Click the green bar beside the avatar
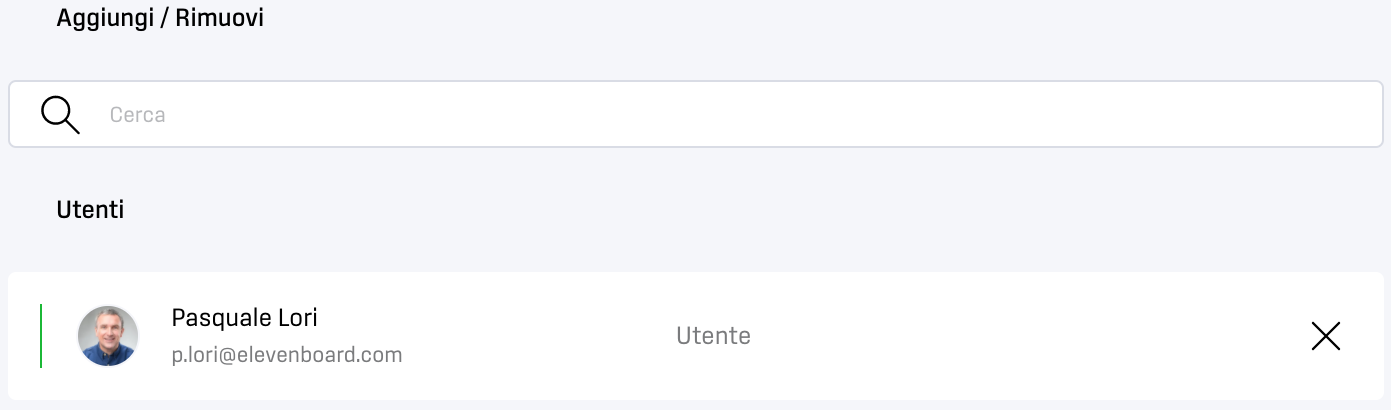 tap(41, 336)
